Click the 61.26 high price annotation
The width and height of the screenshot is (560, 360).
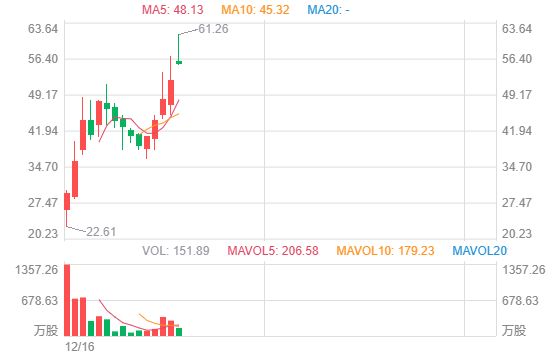tap(213, 29)
